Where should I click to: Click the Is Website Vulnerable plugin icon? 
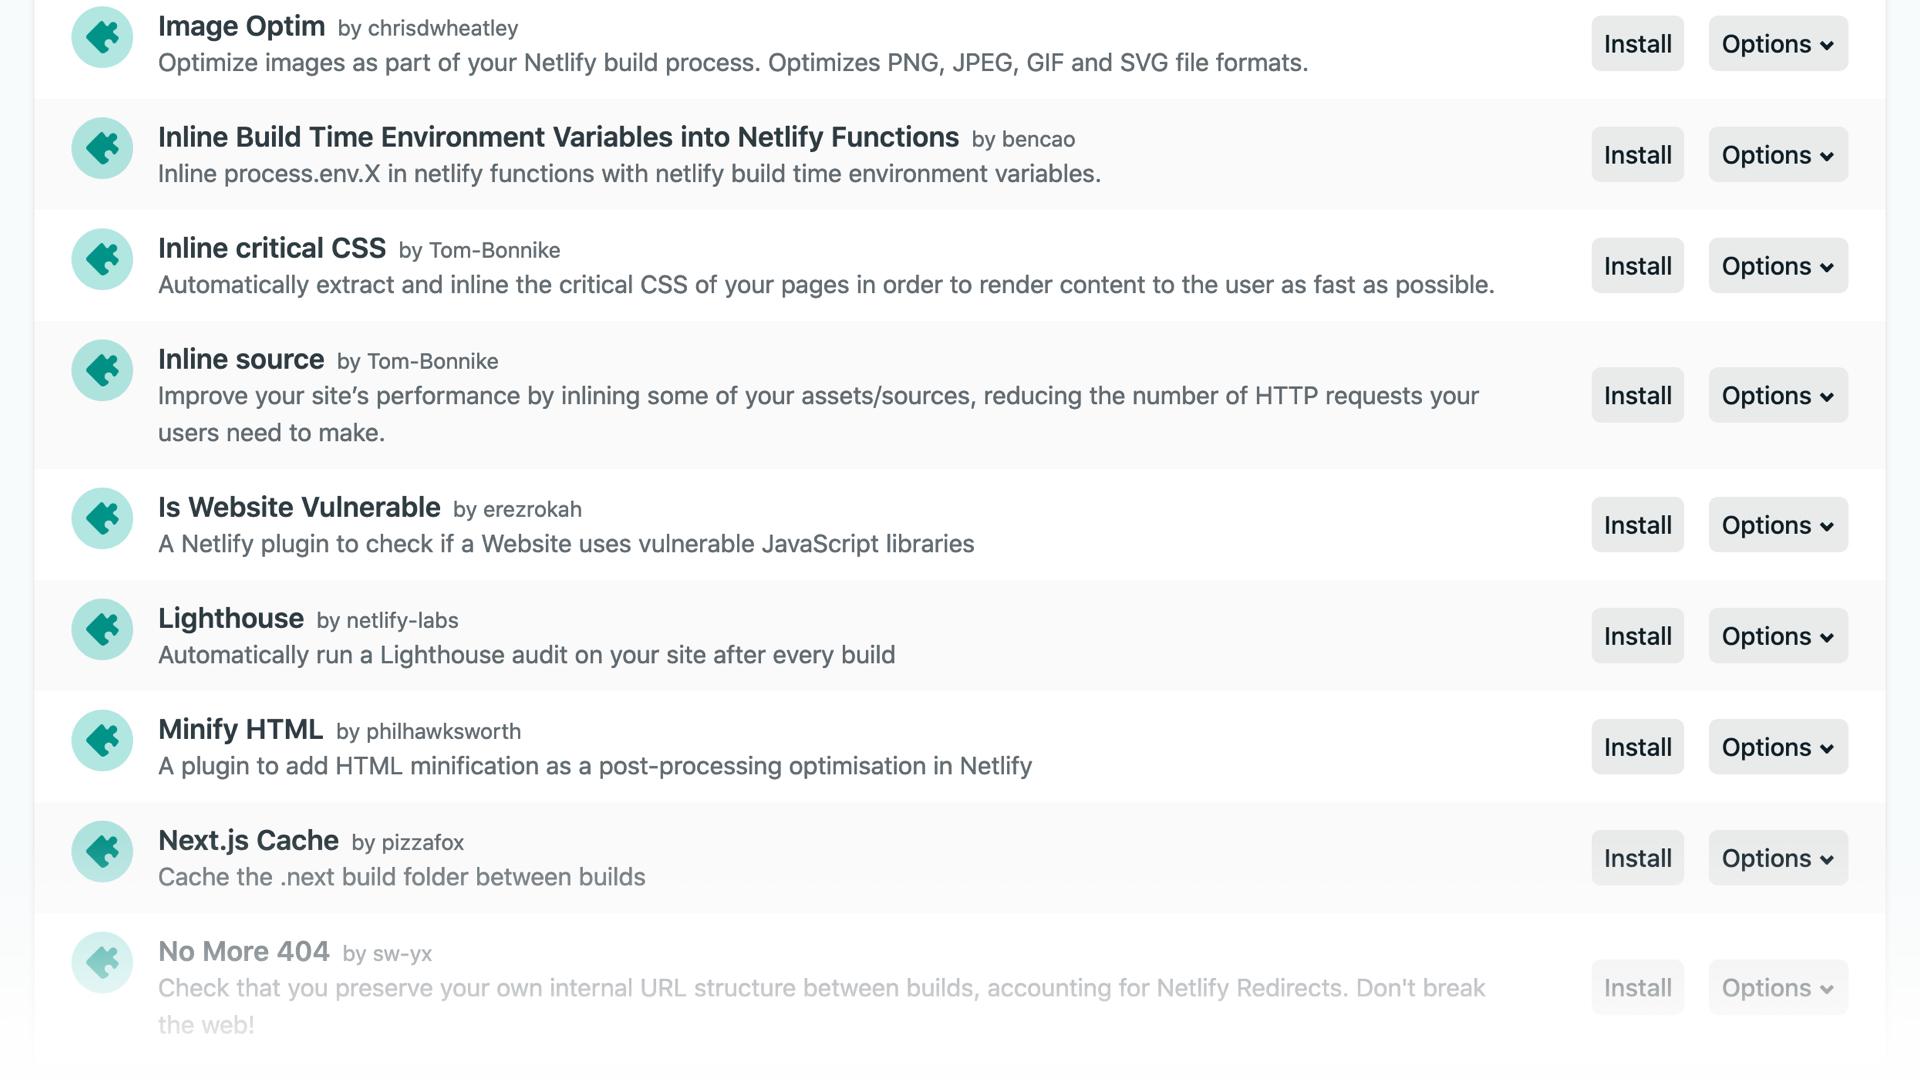pos(100,519)
